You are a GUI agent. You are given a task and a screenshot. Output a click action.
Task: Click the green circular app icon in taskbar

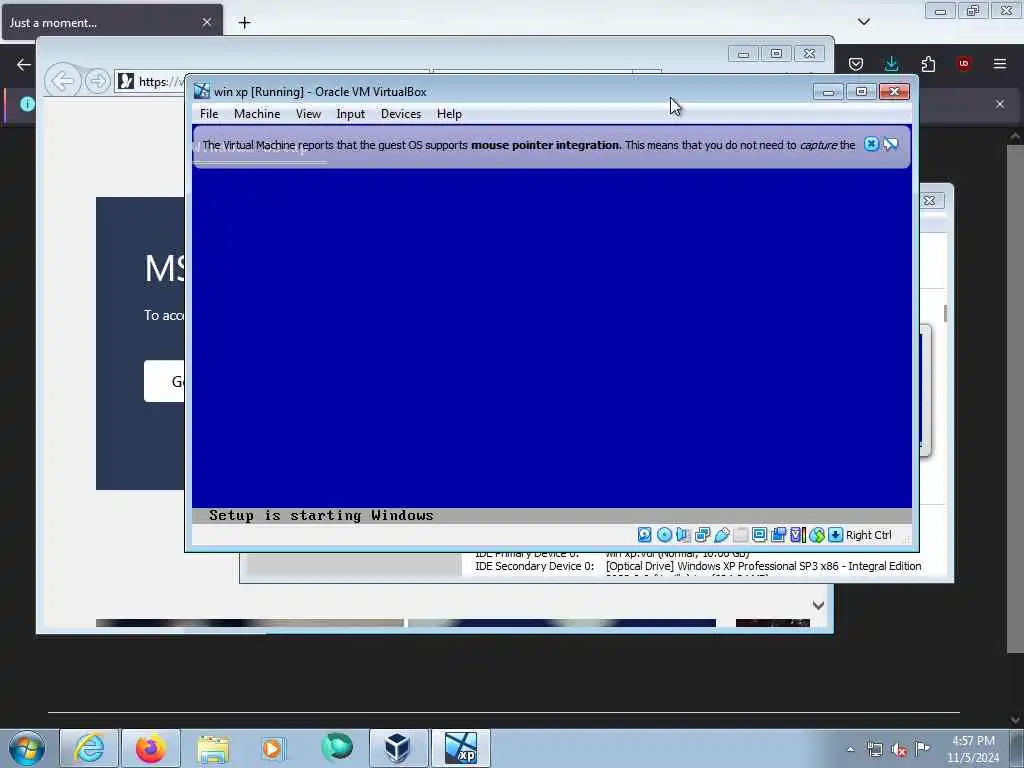[336, 747]
